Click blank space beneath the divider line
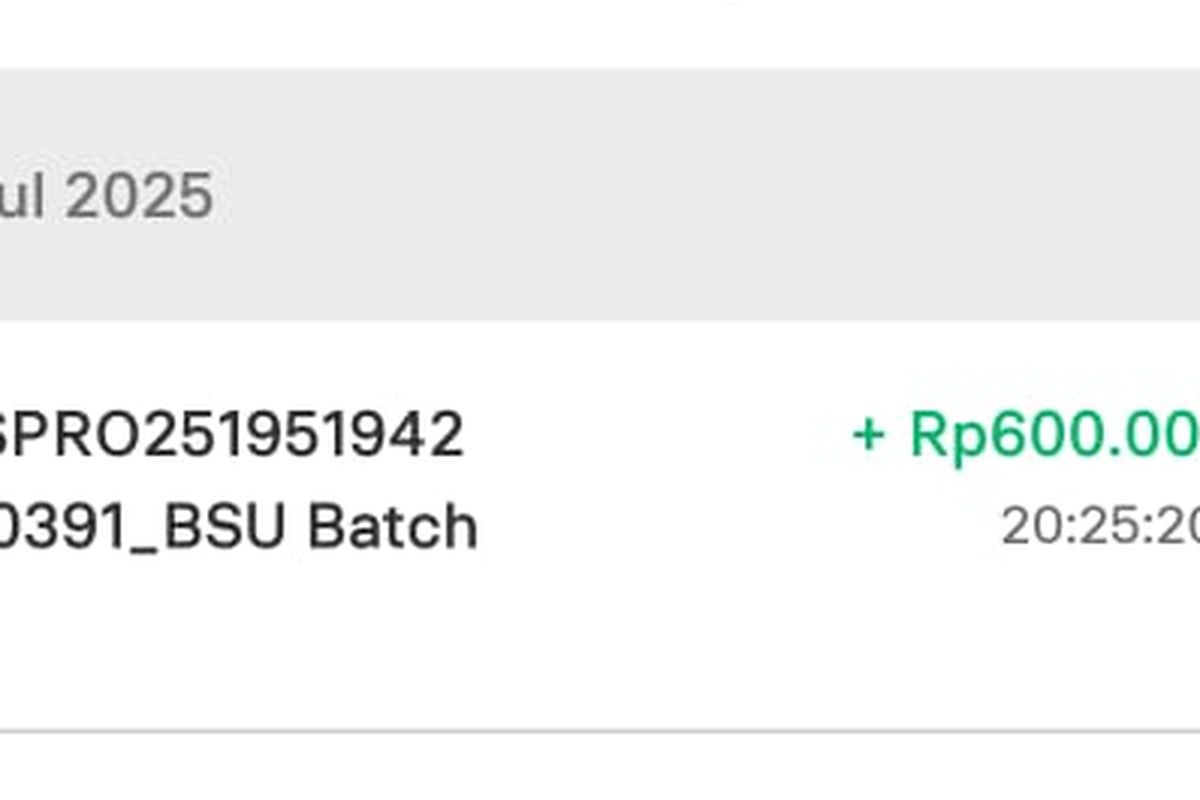The image size is (1200, 800). 600,768
